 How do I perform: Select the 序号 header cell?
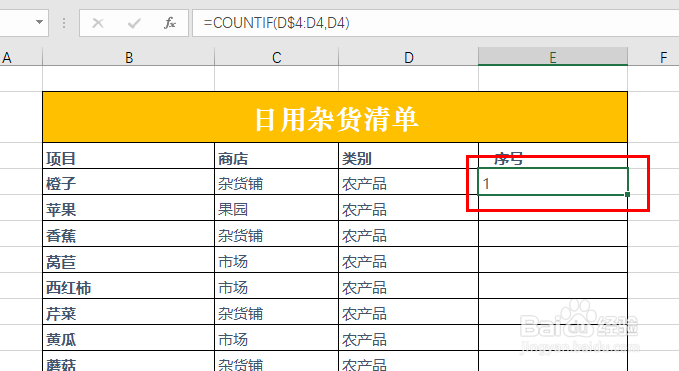[553, 156]
